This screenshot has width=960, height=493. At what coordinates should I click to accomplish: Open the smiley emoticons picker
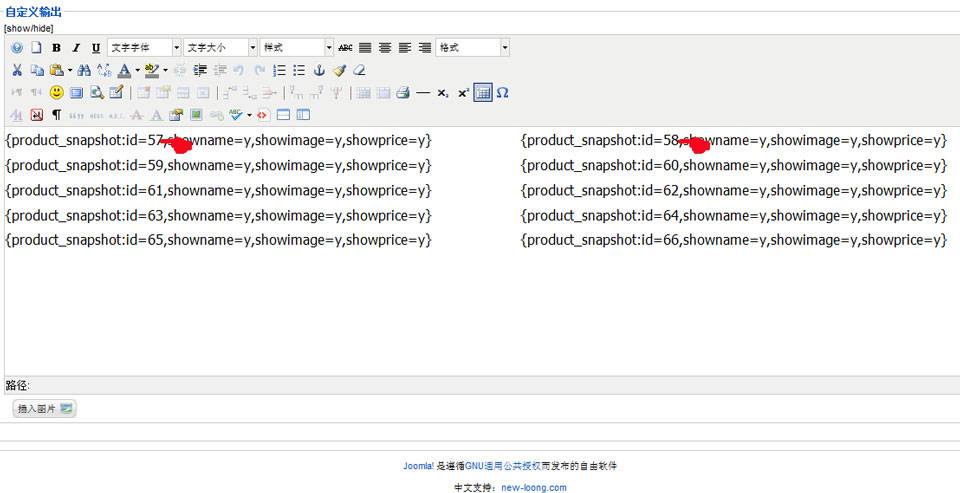click(56, 92)
